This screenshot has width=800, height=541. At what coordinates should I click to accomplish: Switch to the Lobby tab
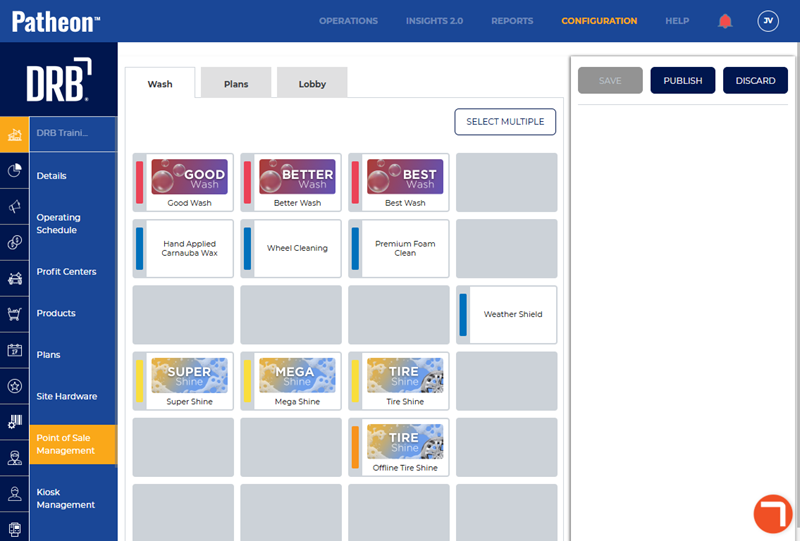point(312,84)
